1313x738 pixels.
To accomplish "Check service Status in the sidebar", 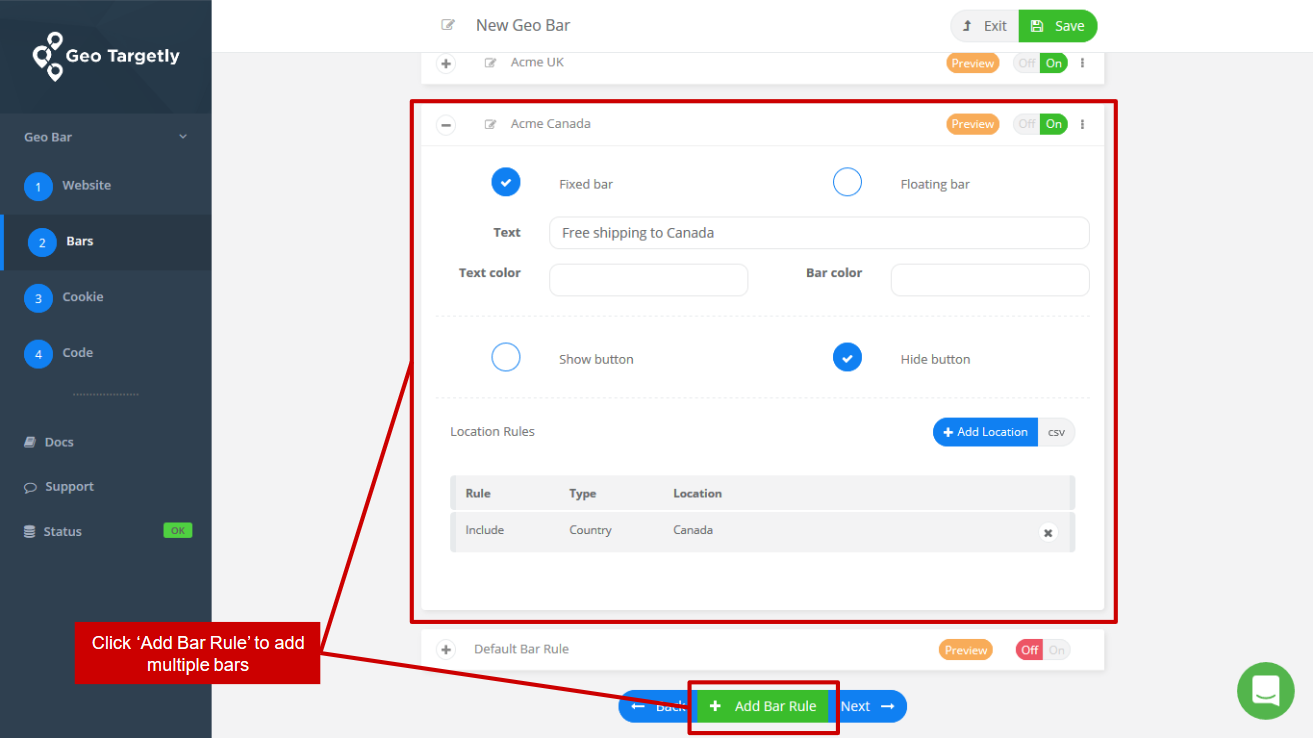I will coord(60,531).
